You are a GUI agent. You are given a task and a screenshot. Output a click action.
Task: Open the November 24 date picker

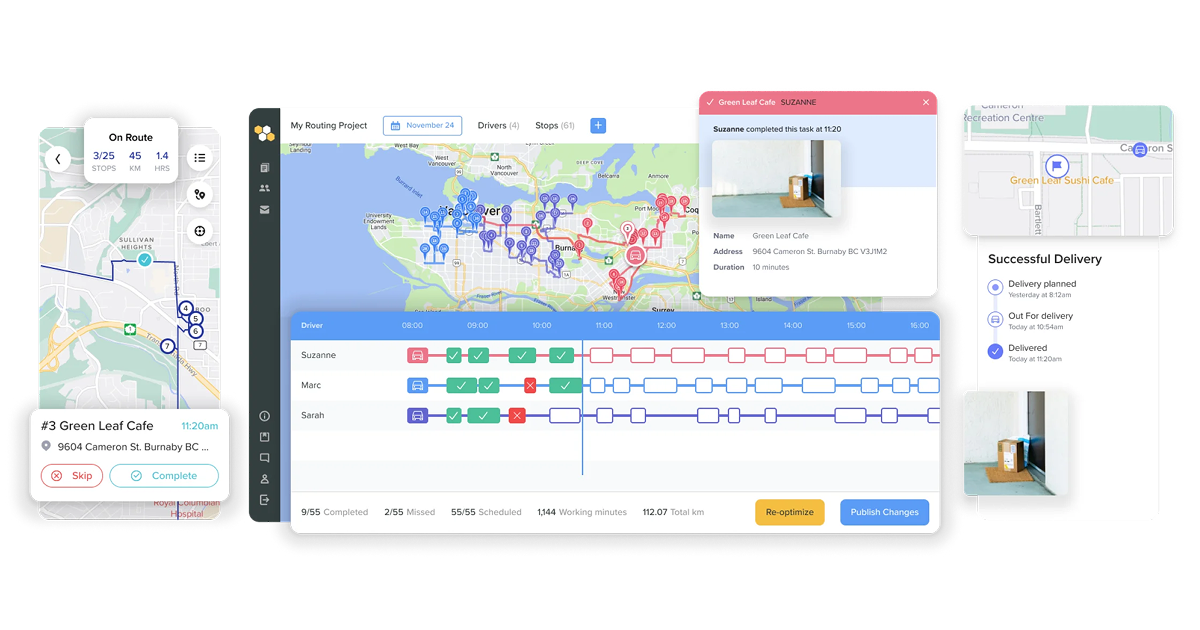point(422,126)
